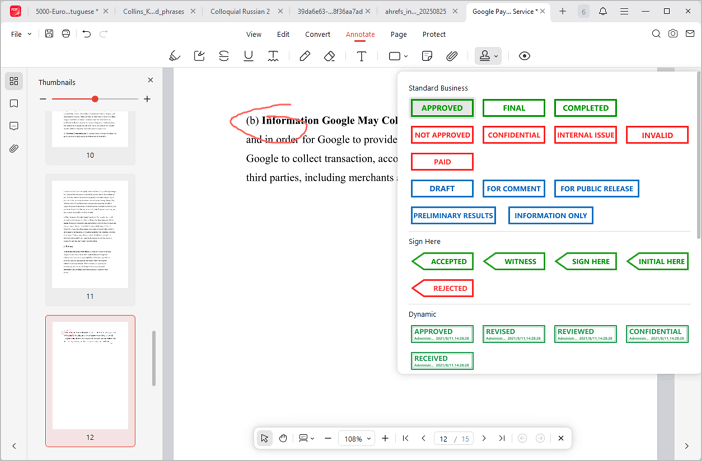Select the Underline annotation tool
Image resolution: width=702 pixels, height=461 pixels.
(x=248, y=56)
